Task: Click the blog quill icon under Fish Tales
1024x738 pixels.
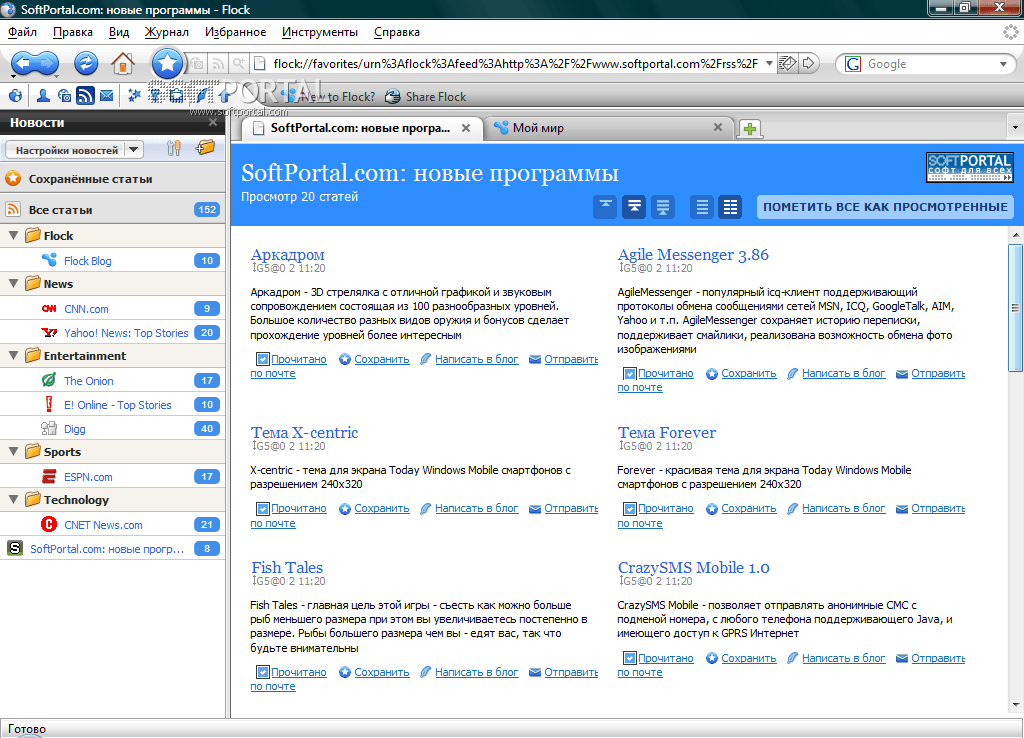Action: click(x=425, y=672)
